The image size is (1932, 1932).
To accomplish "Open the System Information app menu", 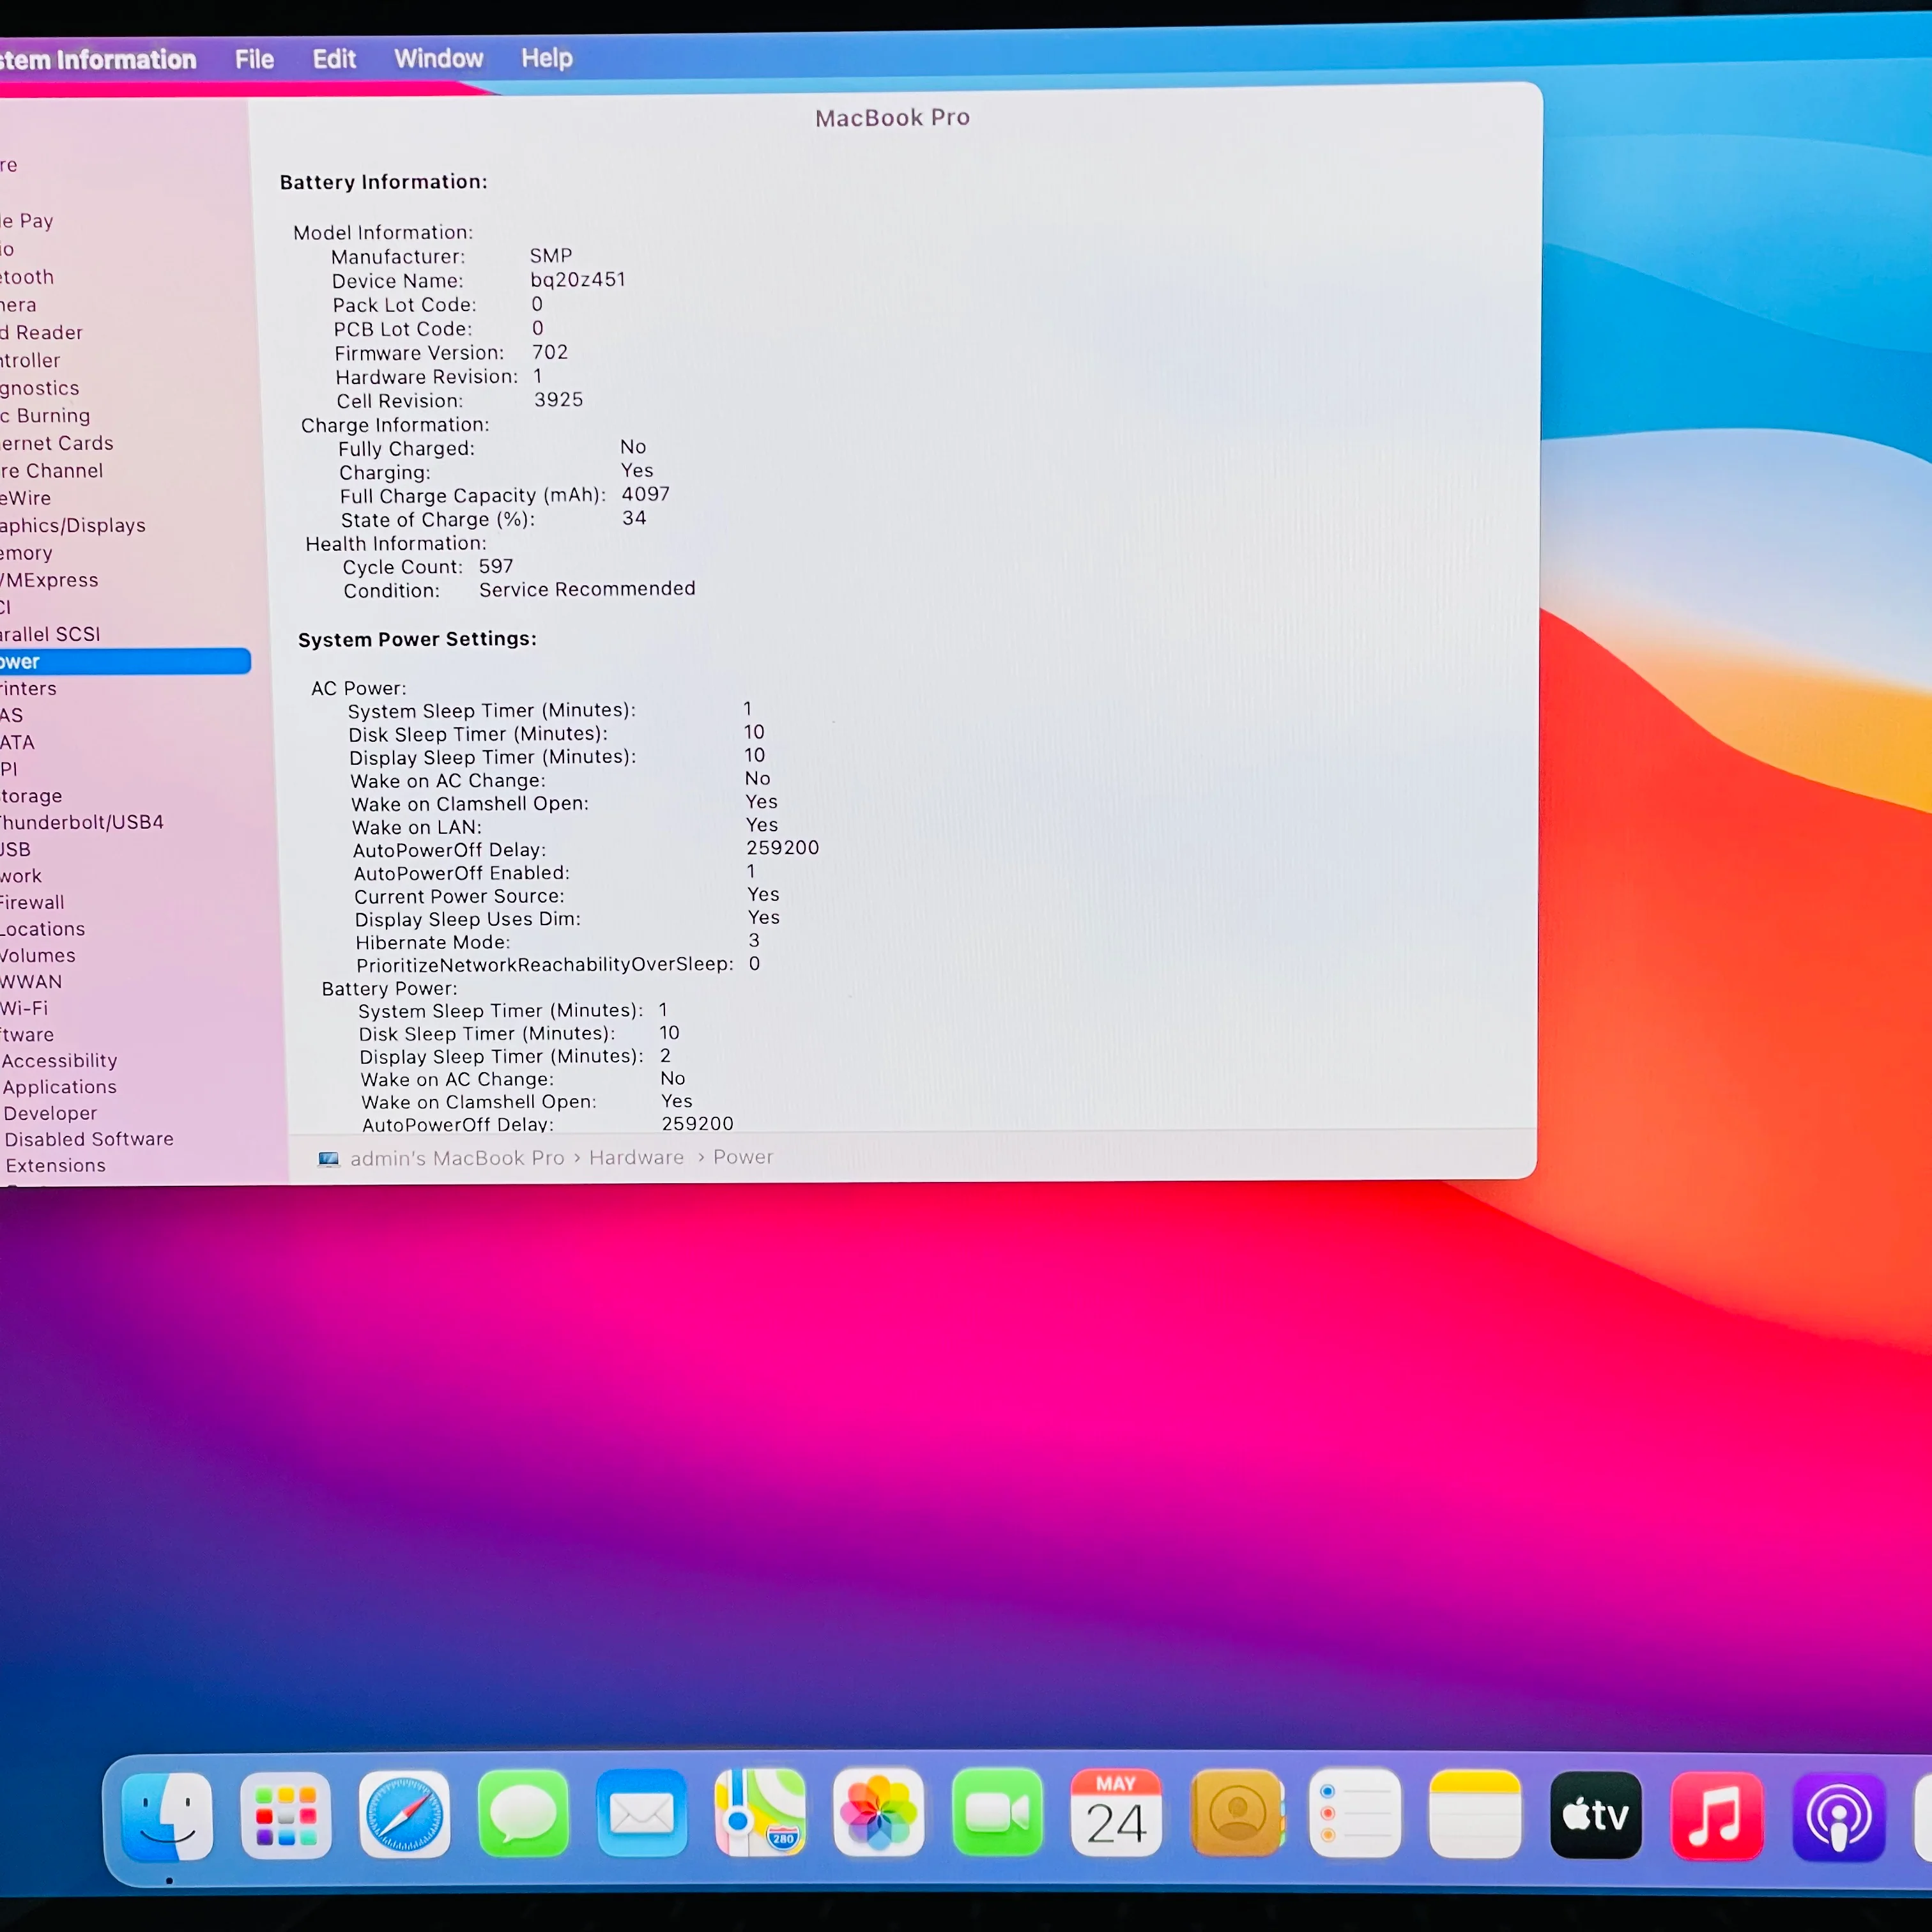I will [98, 60].
